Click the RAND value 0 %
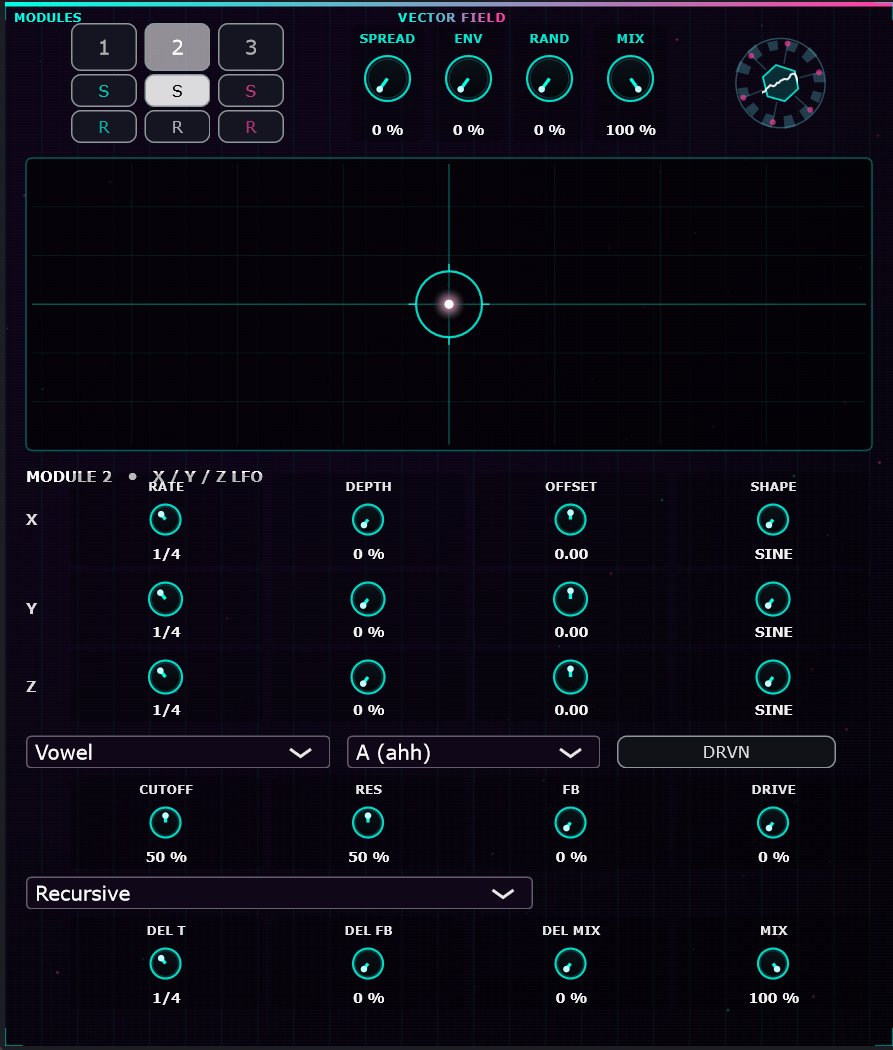 coord(550,130)
